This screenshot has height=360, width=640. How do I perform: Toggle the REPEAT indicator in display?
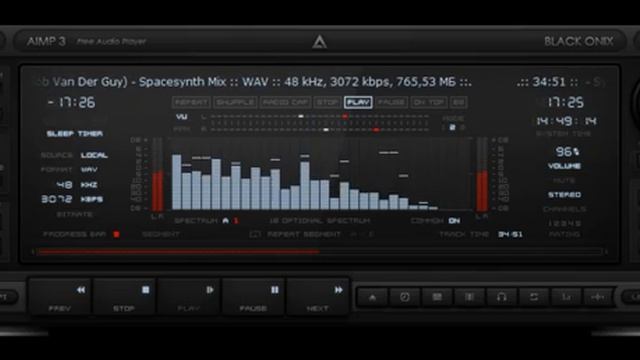pos(191,102)
